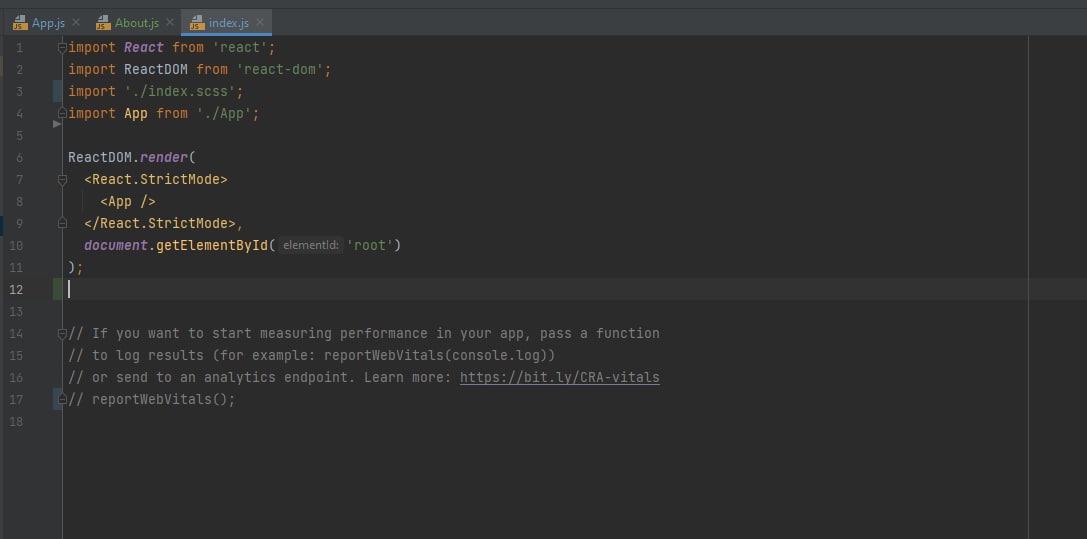
Task: Switch to the App.js tab
Action: (x=48, y=23)
